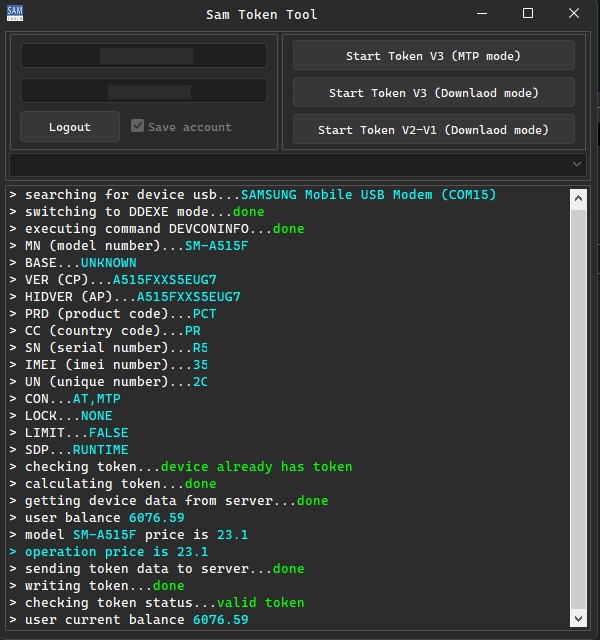Image resolution: width=600 pixels, height=640 pixels.
Task: Select the 'user current balance 6076.59' line
Action: tap(136, 620)
